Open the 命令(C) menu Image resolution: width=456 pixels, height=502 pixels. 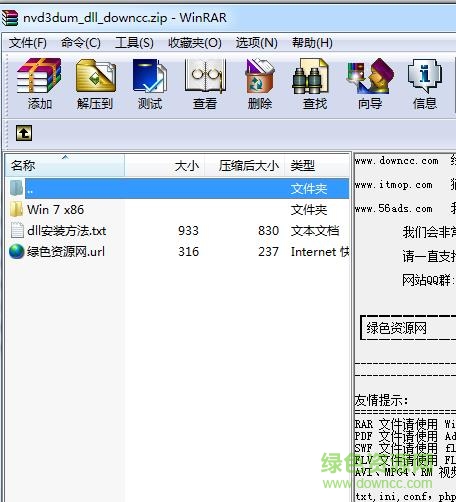tap(81, 43)
